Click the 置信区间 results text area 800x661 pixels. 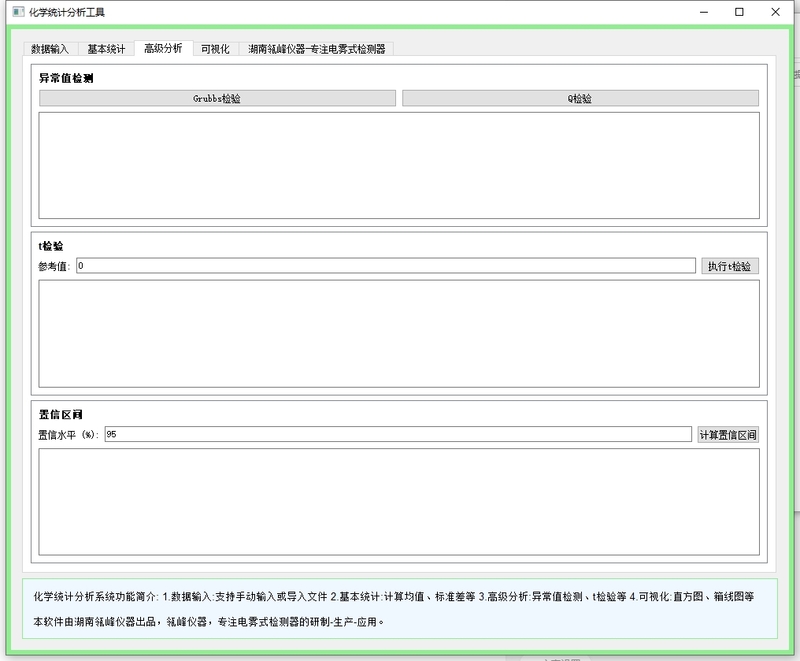click(x=398, y=501)
